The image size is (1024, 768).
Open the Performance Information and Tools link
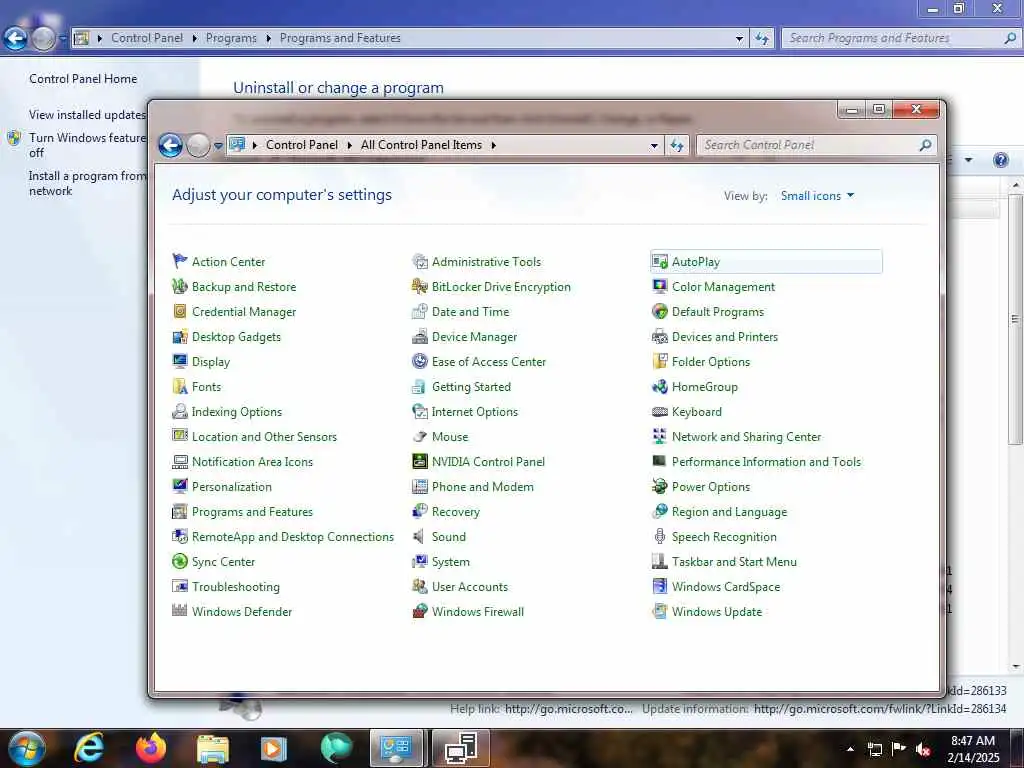tap(766, 462)
